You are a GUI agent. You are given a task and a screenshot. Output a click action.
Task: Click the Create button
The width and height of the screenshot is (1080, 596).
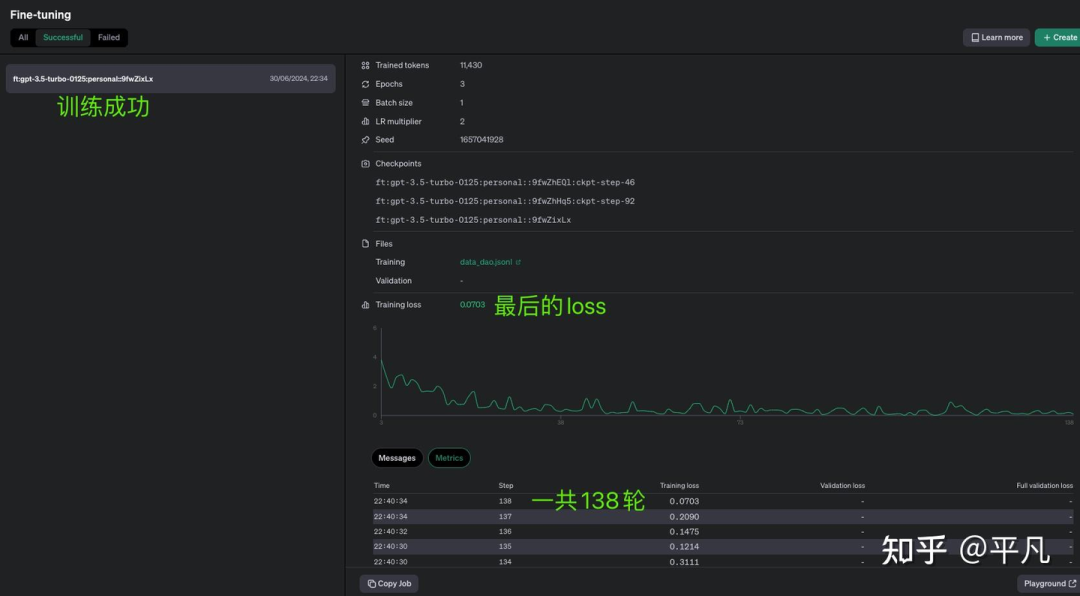pyautogui.click(x=1058, y=37)
